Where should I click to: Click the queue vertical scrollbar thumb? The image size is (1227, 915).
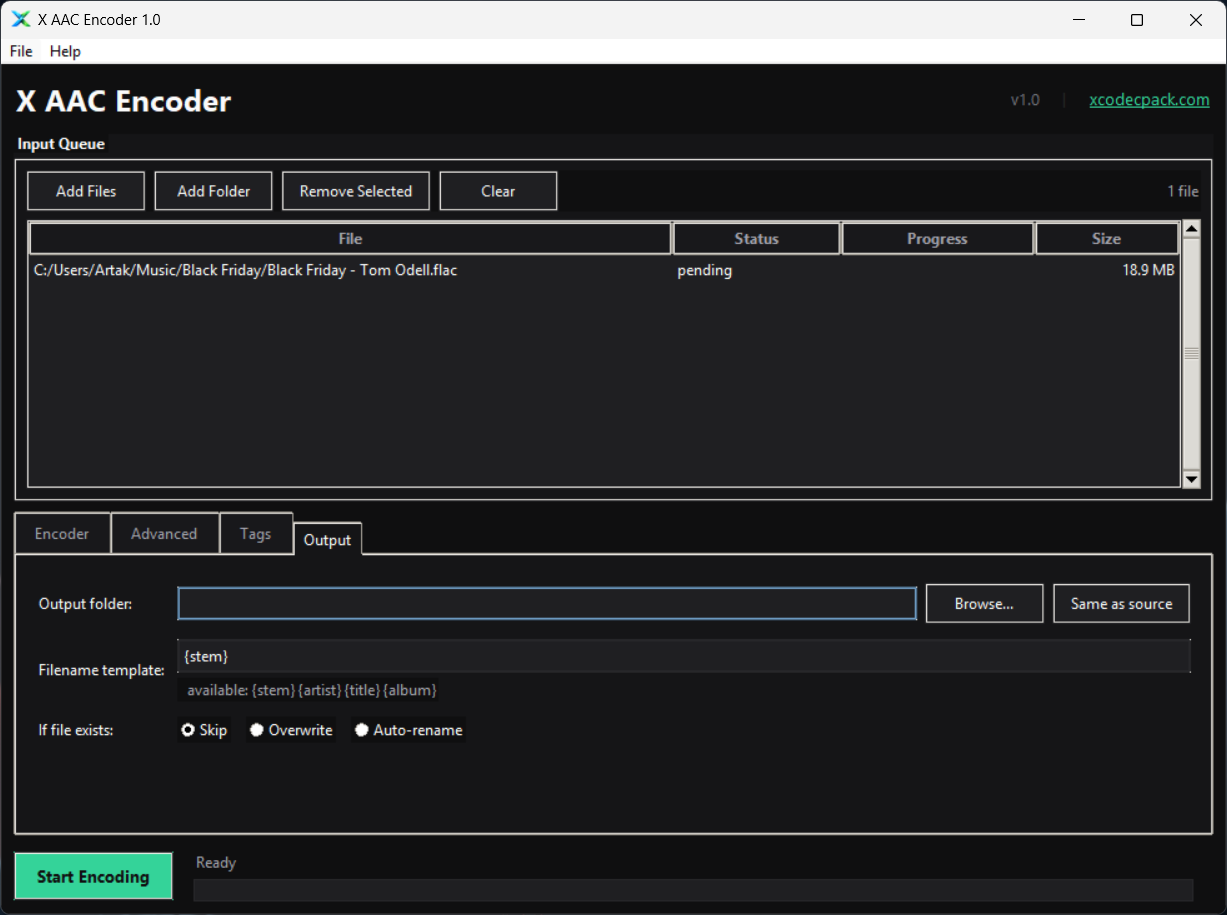click(x=1191, y=354)
